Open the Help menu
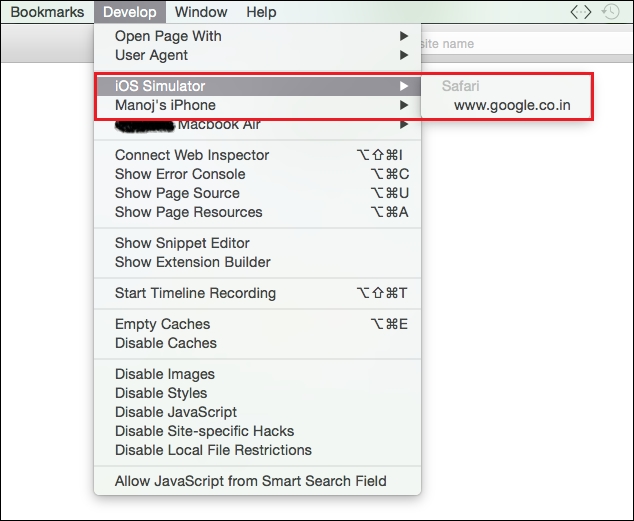Image resolution: width=634 pixels, height=521 pixels. tap(261, 12)
